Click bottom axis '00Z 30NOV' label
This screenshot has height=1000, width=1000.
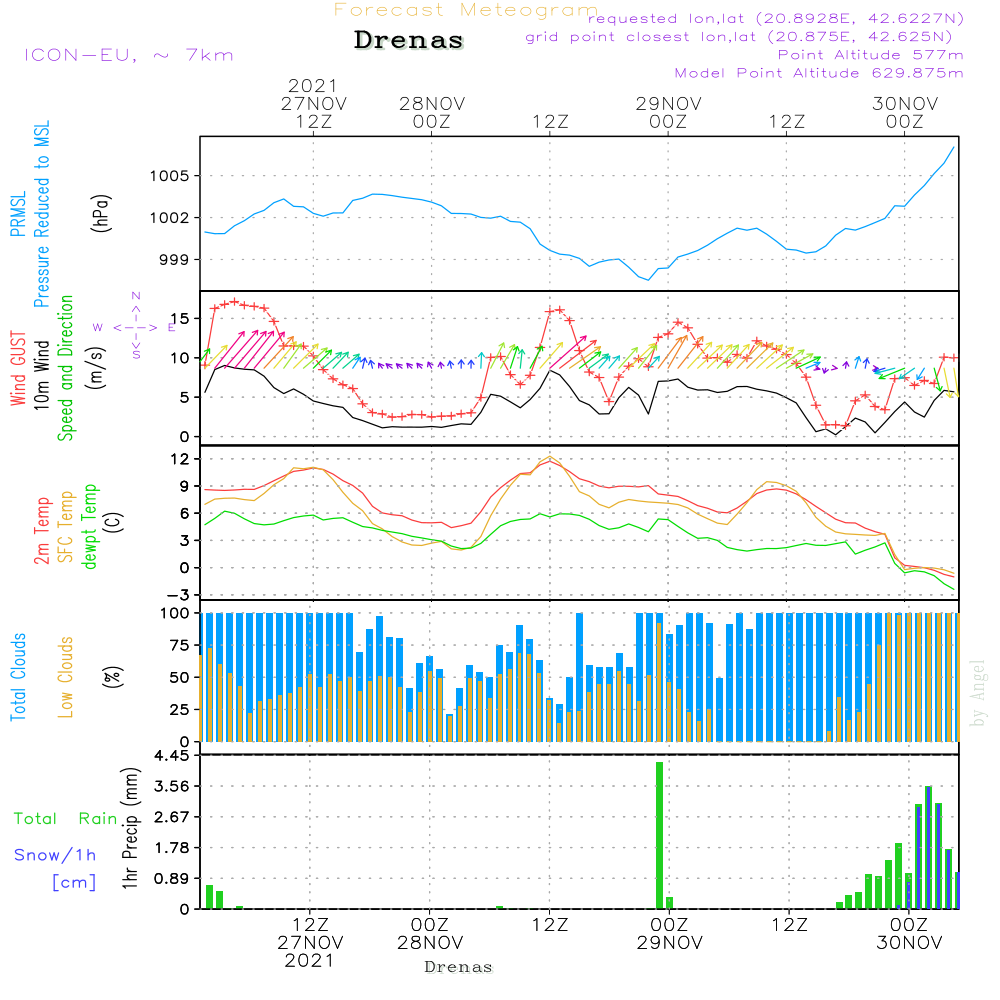point(908,934)
